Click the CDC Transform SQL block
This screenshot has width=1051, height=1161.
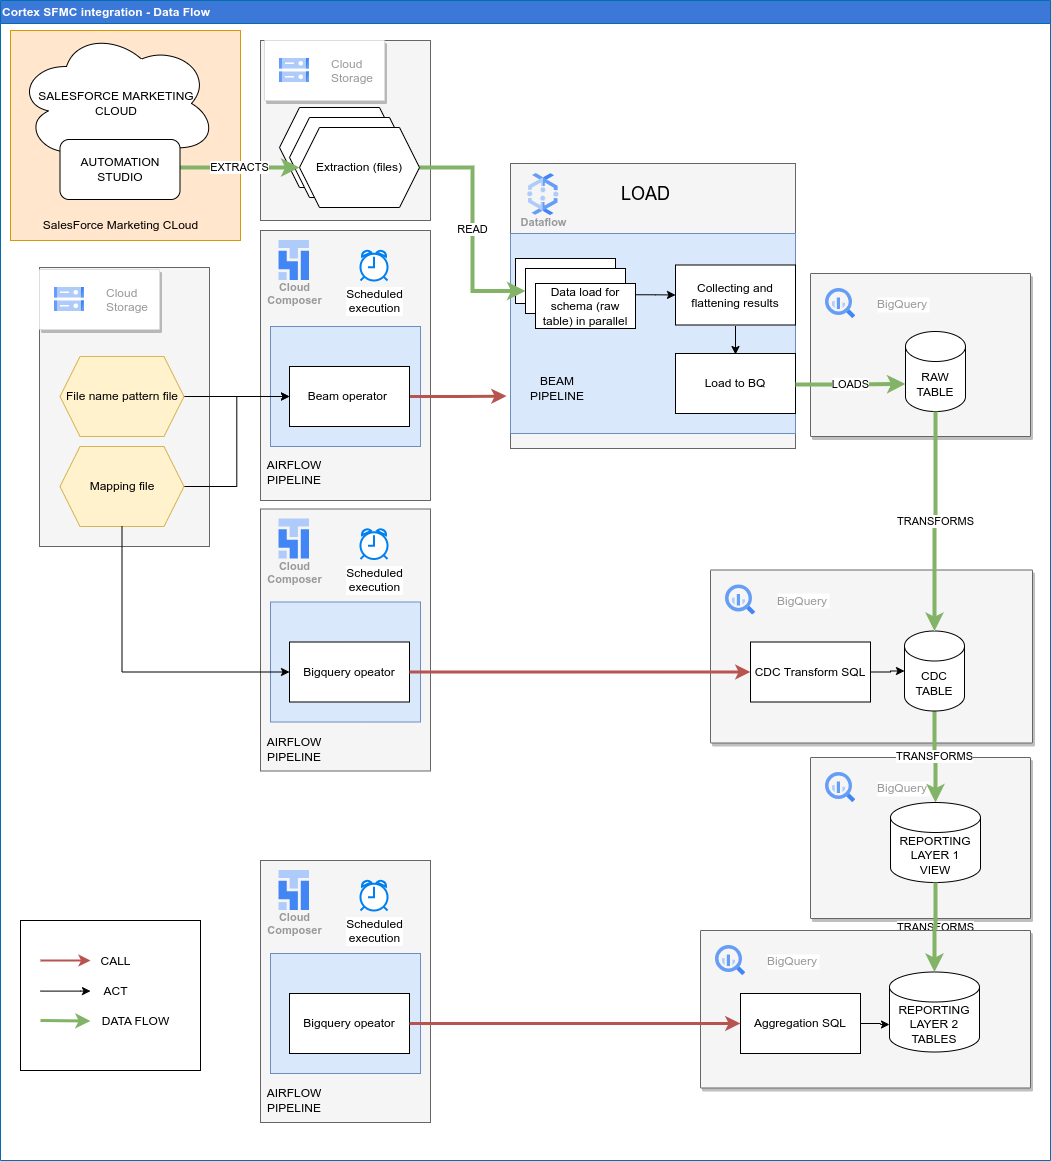coord(810,672)
